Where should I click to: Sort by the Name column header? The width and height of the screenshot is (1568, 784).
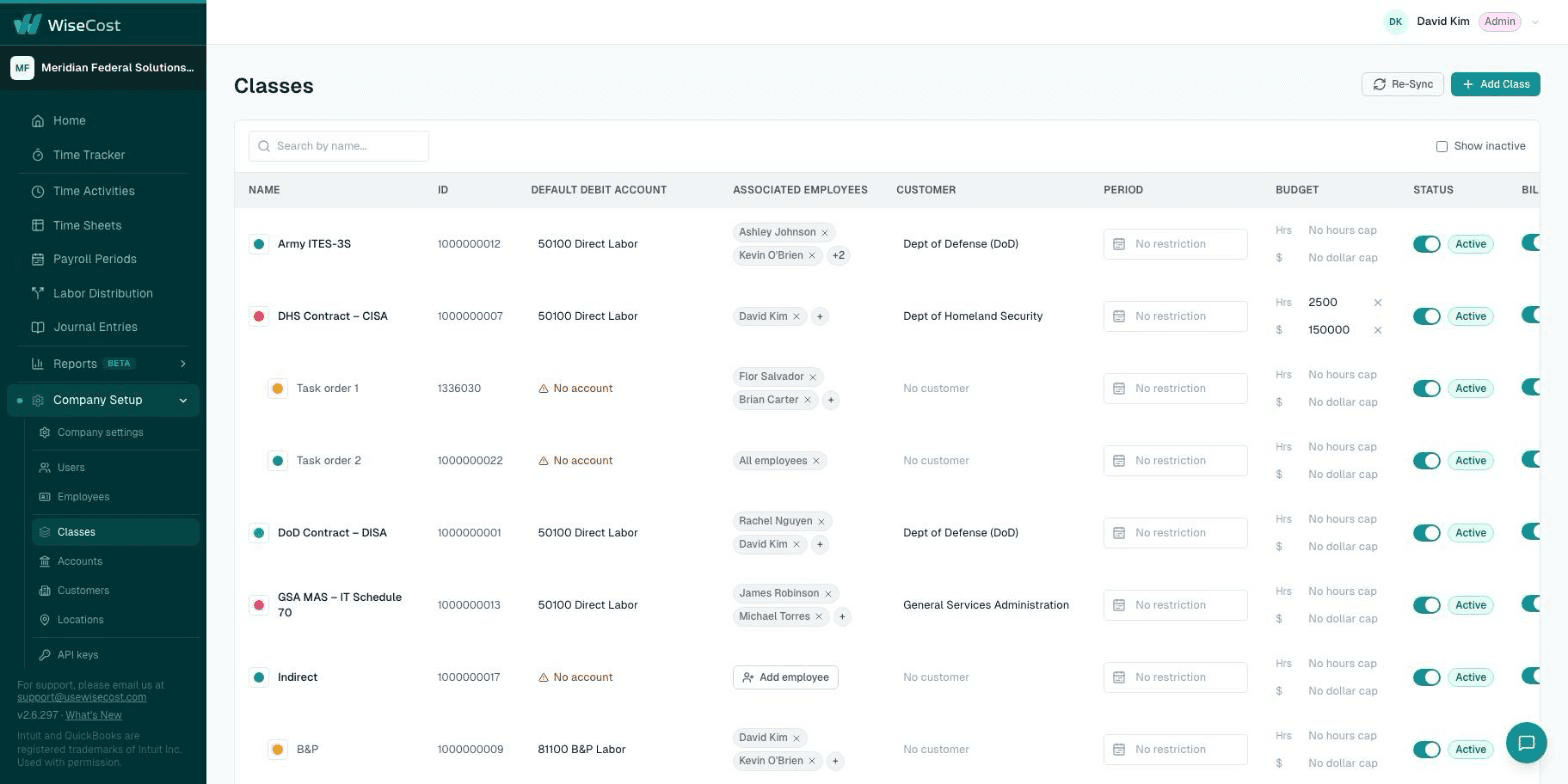pyautogui.click(x=264, y=190)
